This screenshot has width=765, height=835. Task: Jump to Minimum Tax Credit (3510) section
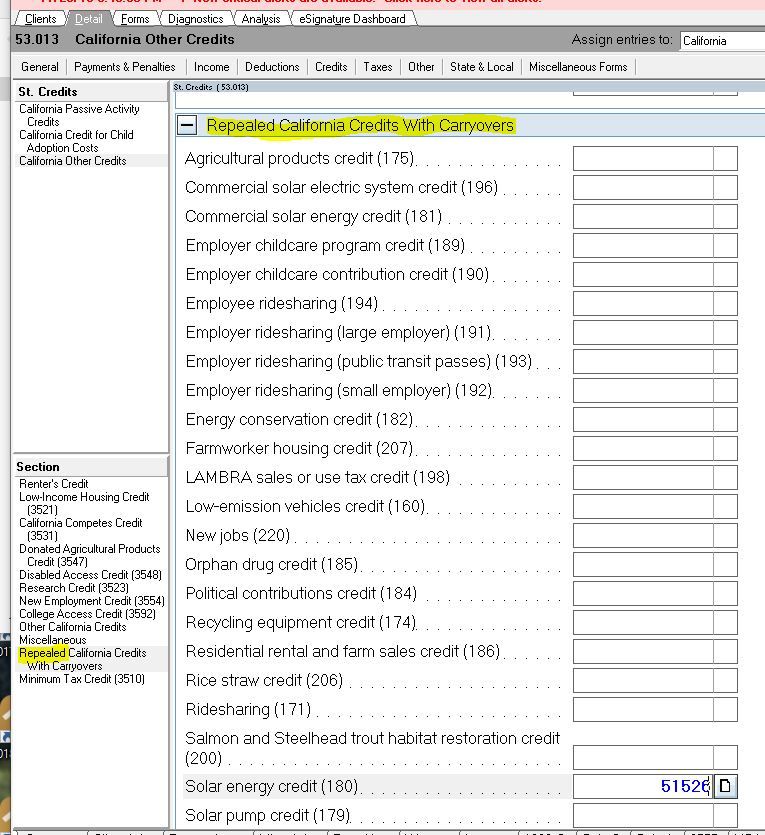click(82, 679)
